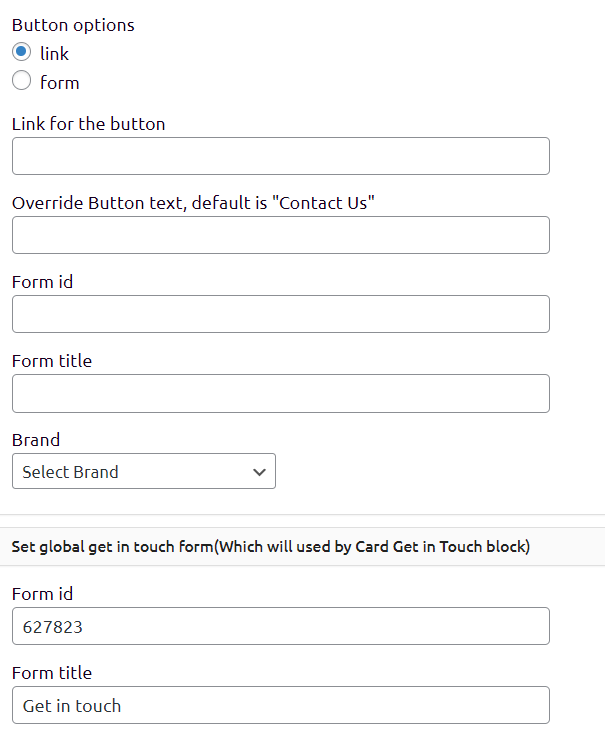Select the "form" radio button
This screenshot has width=605, height=739.
22,82
